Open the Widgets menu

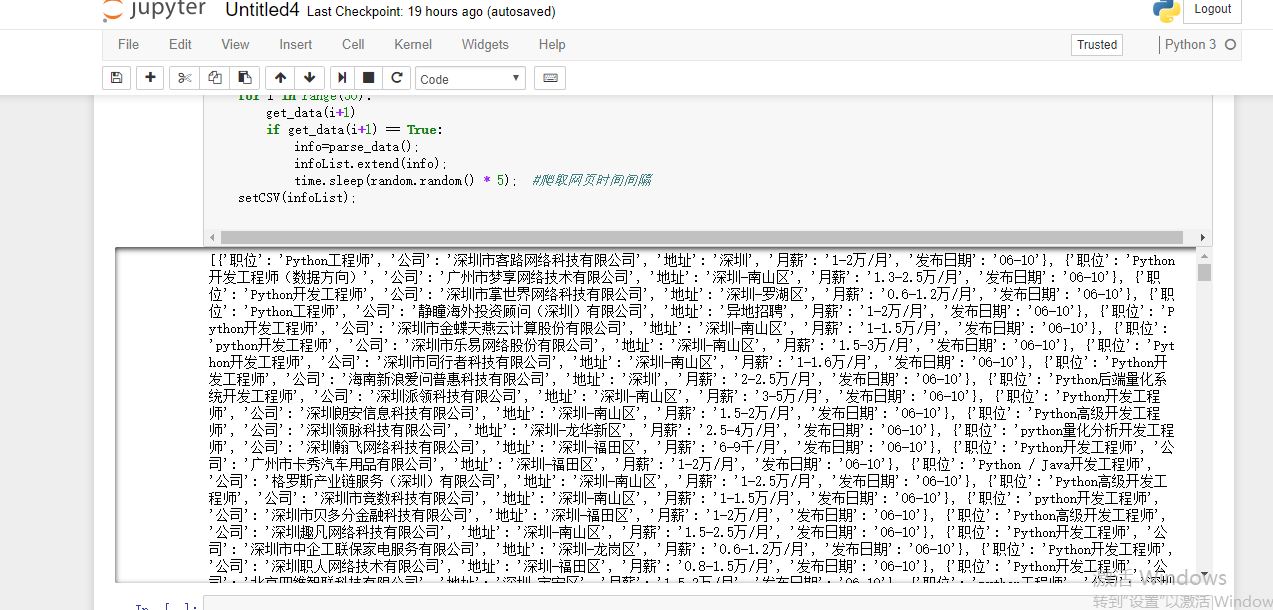(x=485, y=44)
